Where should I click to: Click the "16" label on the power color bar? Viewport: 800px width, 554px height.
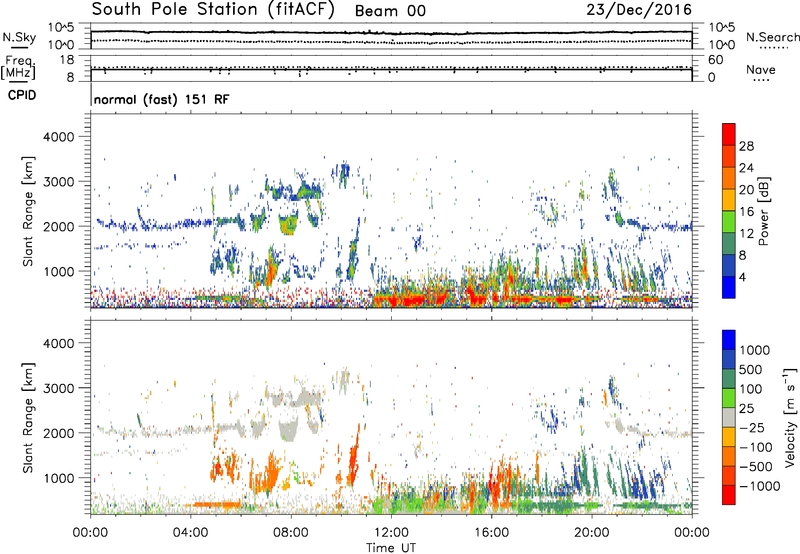click(746, 212)
